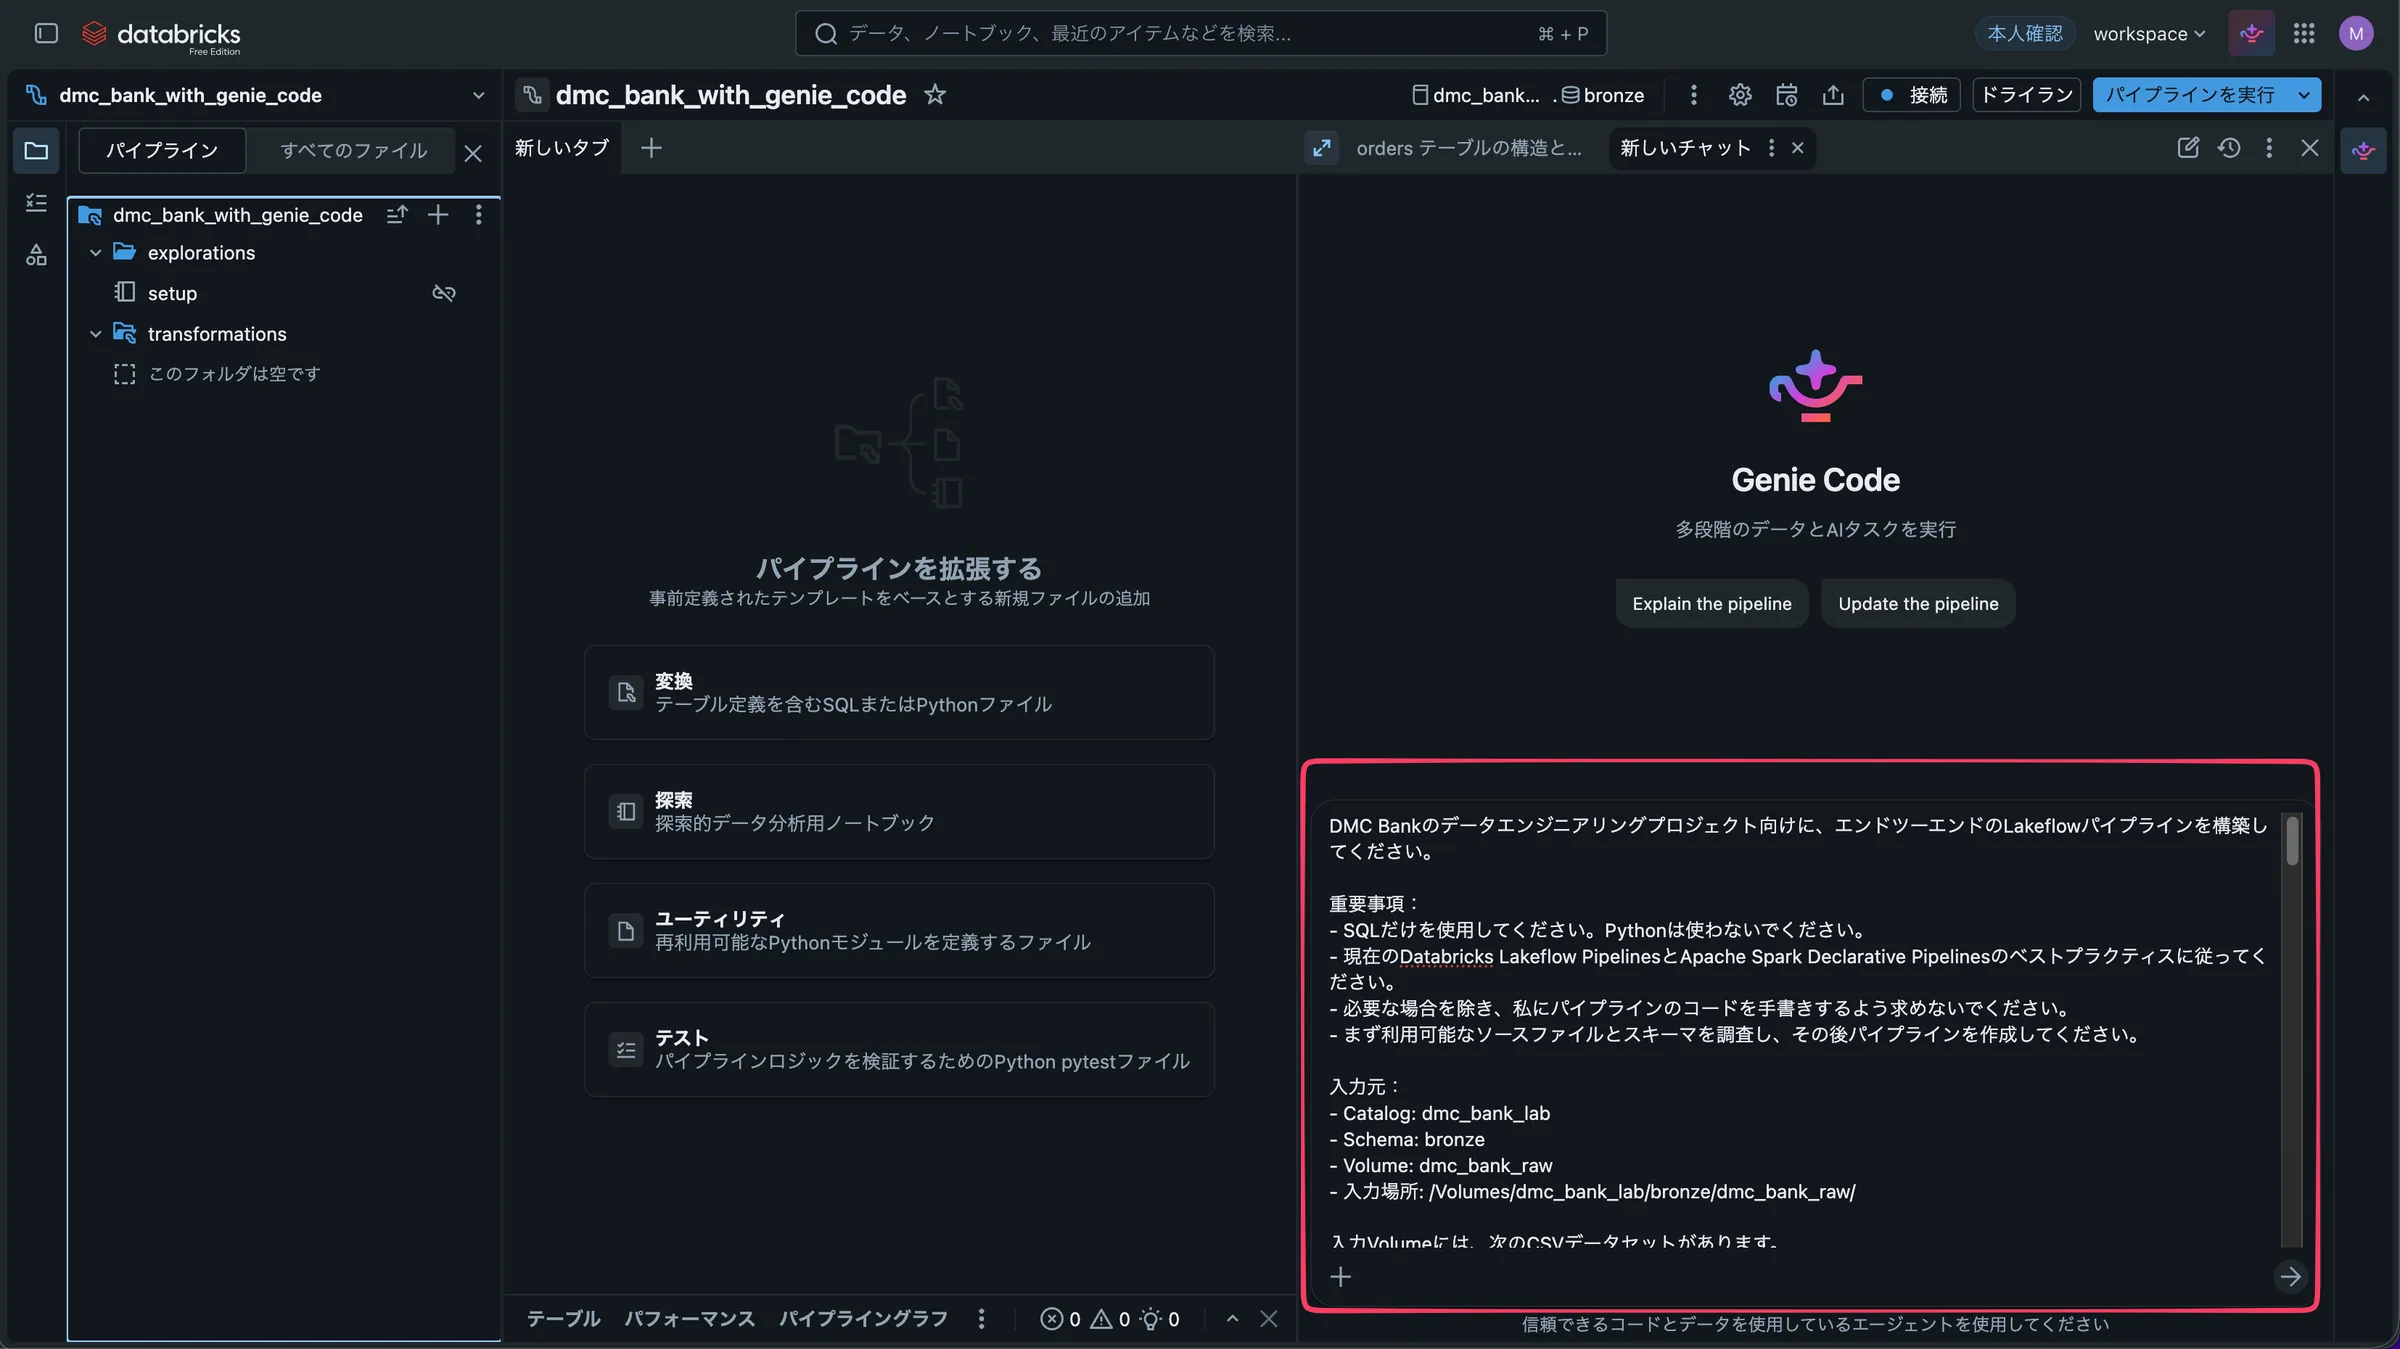Open pipeline settings gear
2400x1349 pixels.
coord(1740,95)
